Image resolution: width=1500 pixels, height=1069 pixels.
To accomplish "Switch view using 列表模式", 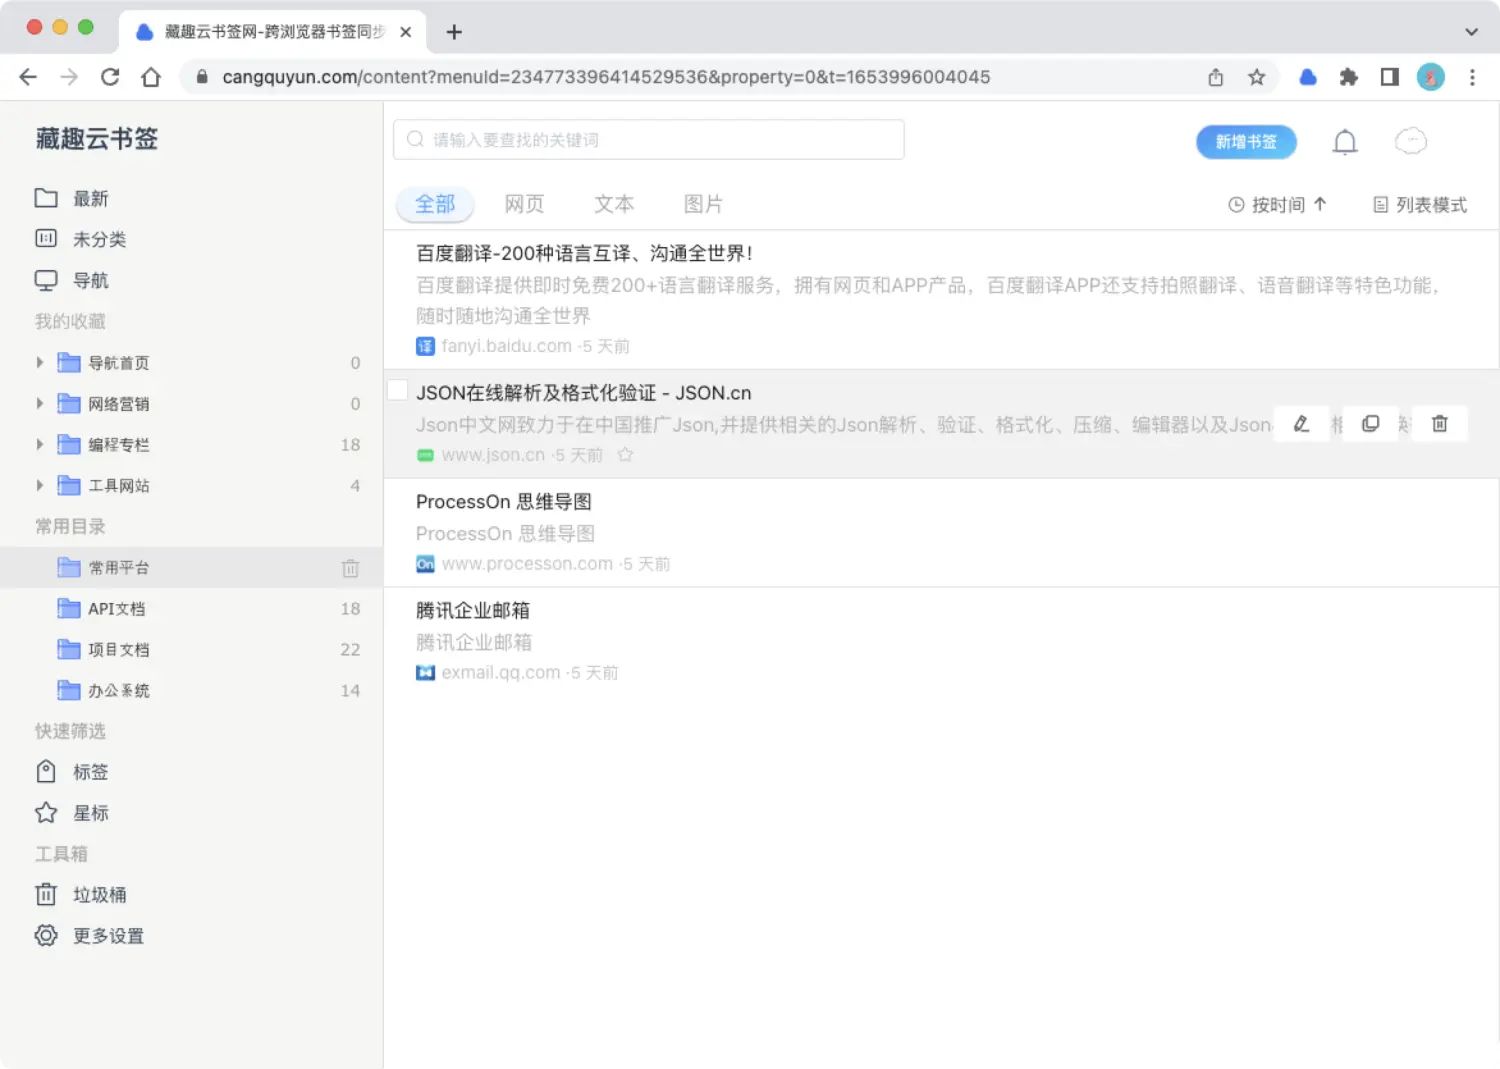I will 1420,204.
